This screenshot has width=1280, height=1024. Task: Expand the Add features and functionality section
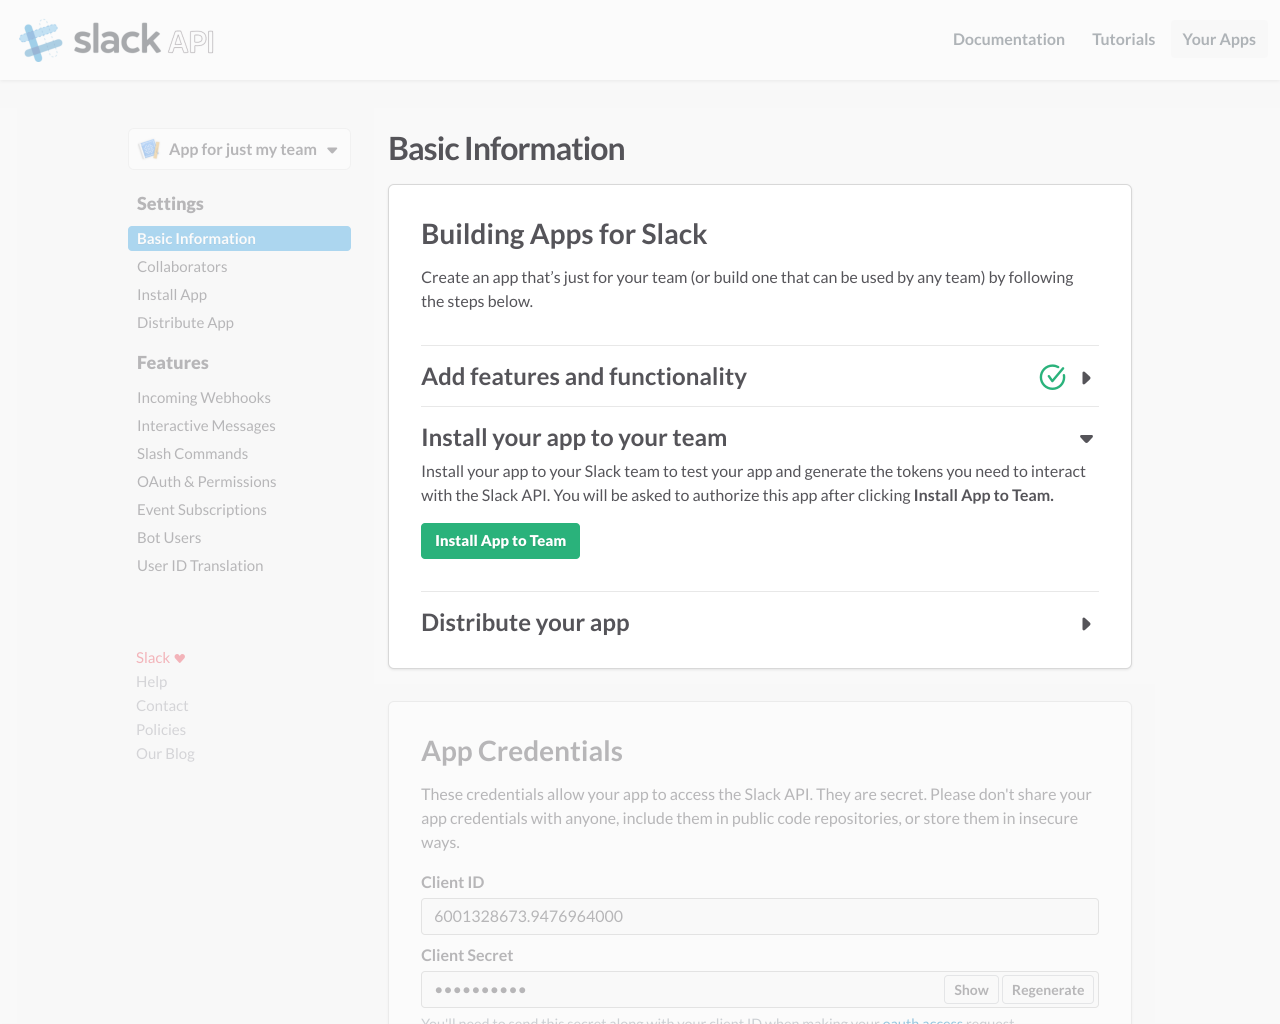[x=1086, y=378]
